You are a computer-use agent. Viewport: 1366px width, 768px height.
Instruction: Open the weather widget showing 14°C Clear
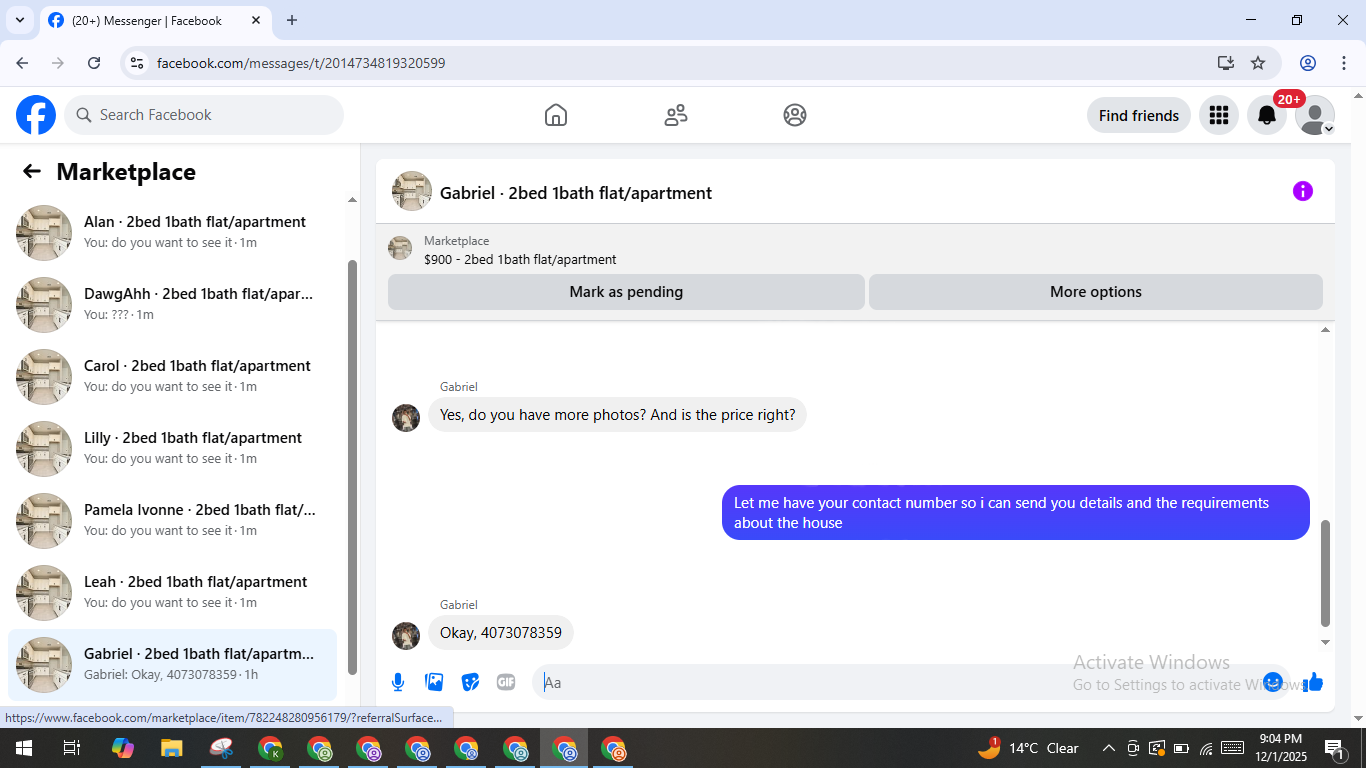click(x=1028, y=748)
